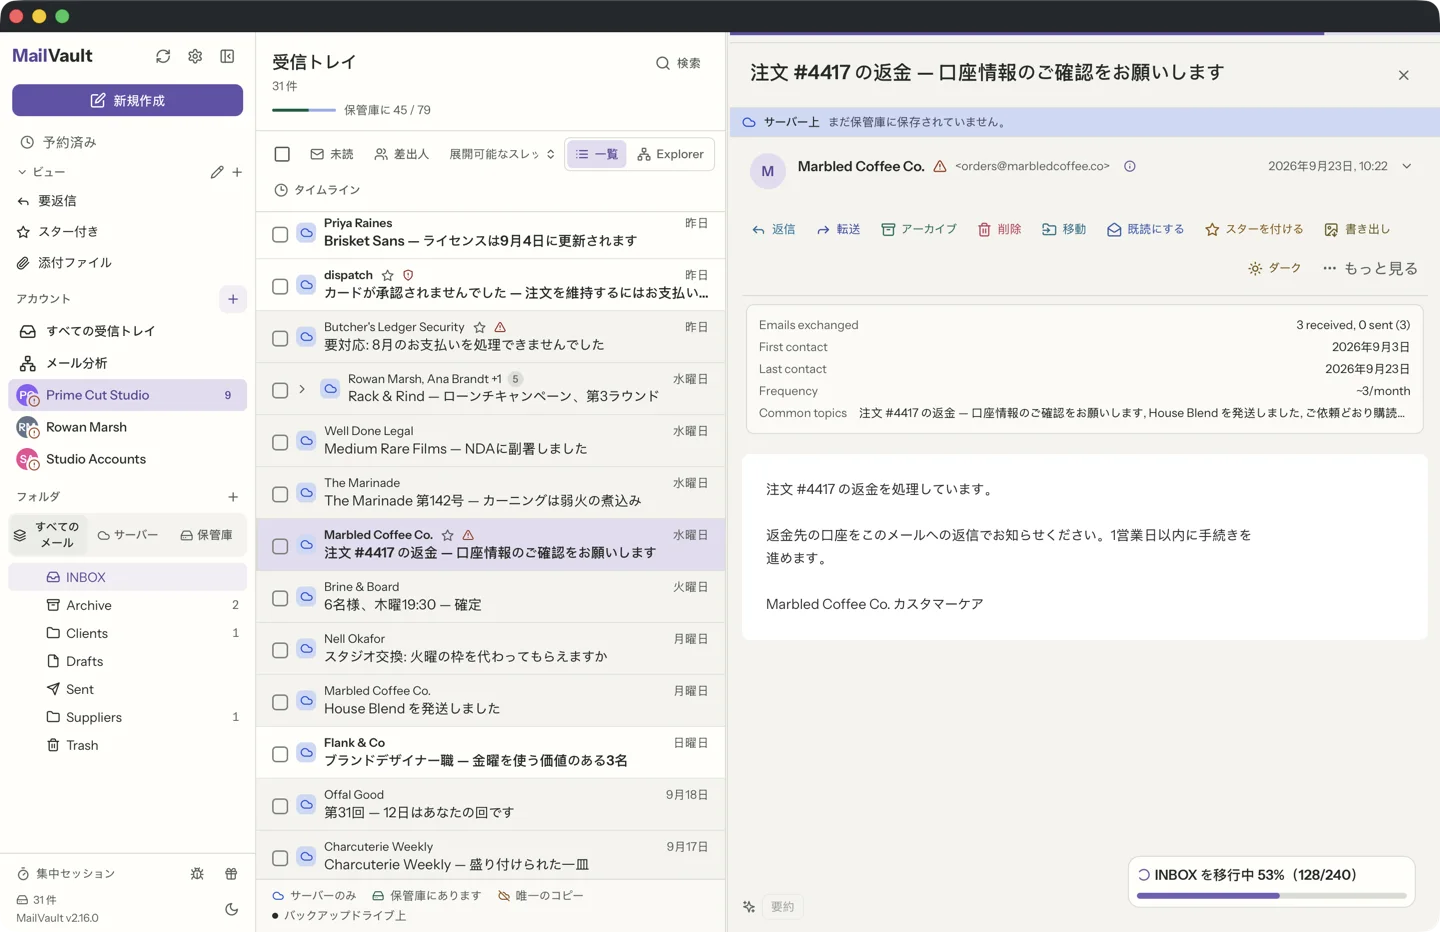1440x932 pixels.
Task: Click the sparkle summarize icon
Action: click(x=749, y=907)
